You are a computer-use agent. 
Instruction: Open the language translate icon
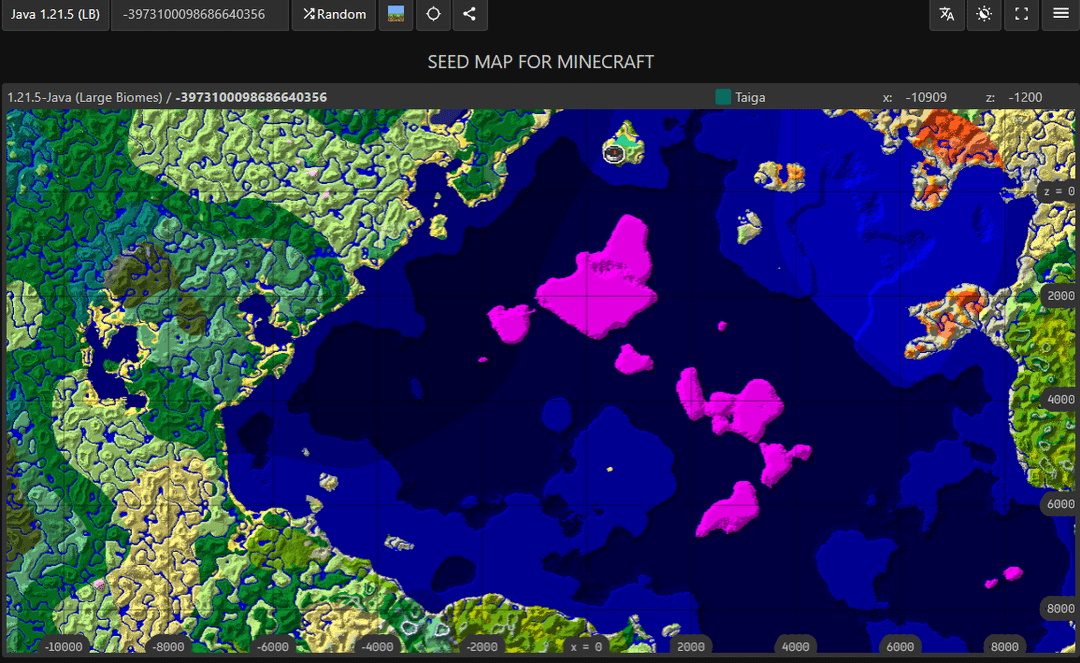click(947, 15)
